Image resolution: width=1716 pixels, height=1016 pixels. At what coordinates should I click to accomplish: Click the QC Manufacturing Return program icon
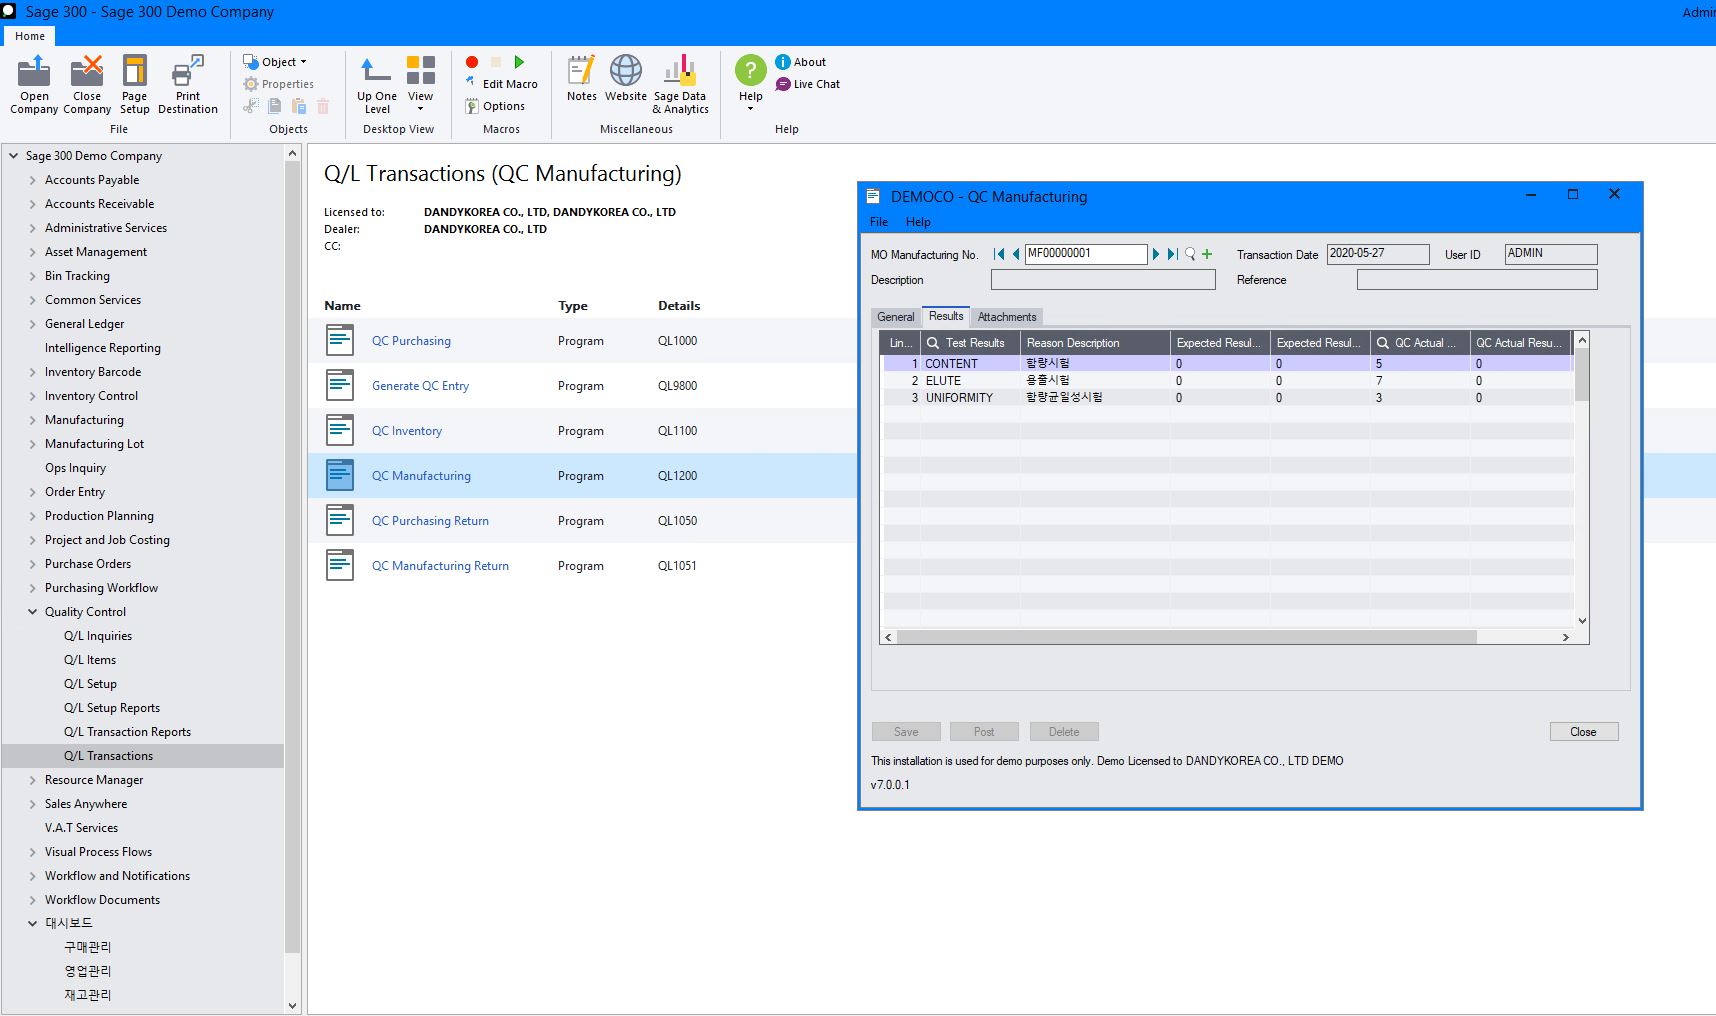click(340, 565)
